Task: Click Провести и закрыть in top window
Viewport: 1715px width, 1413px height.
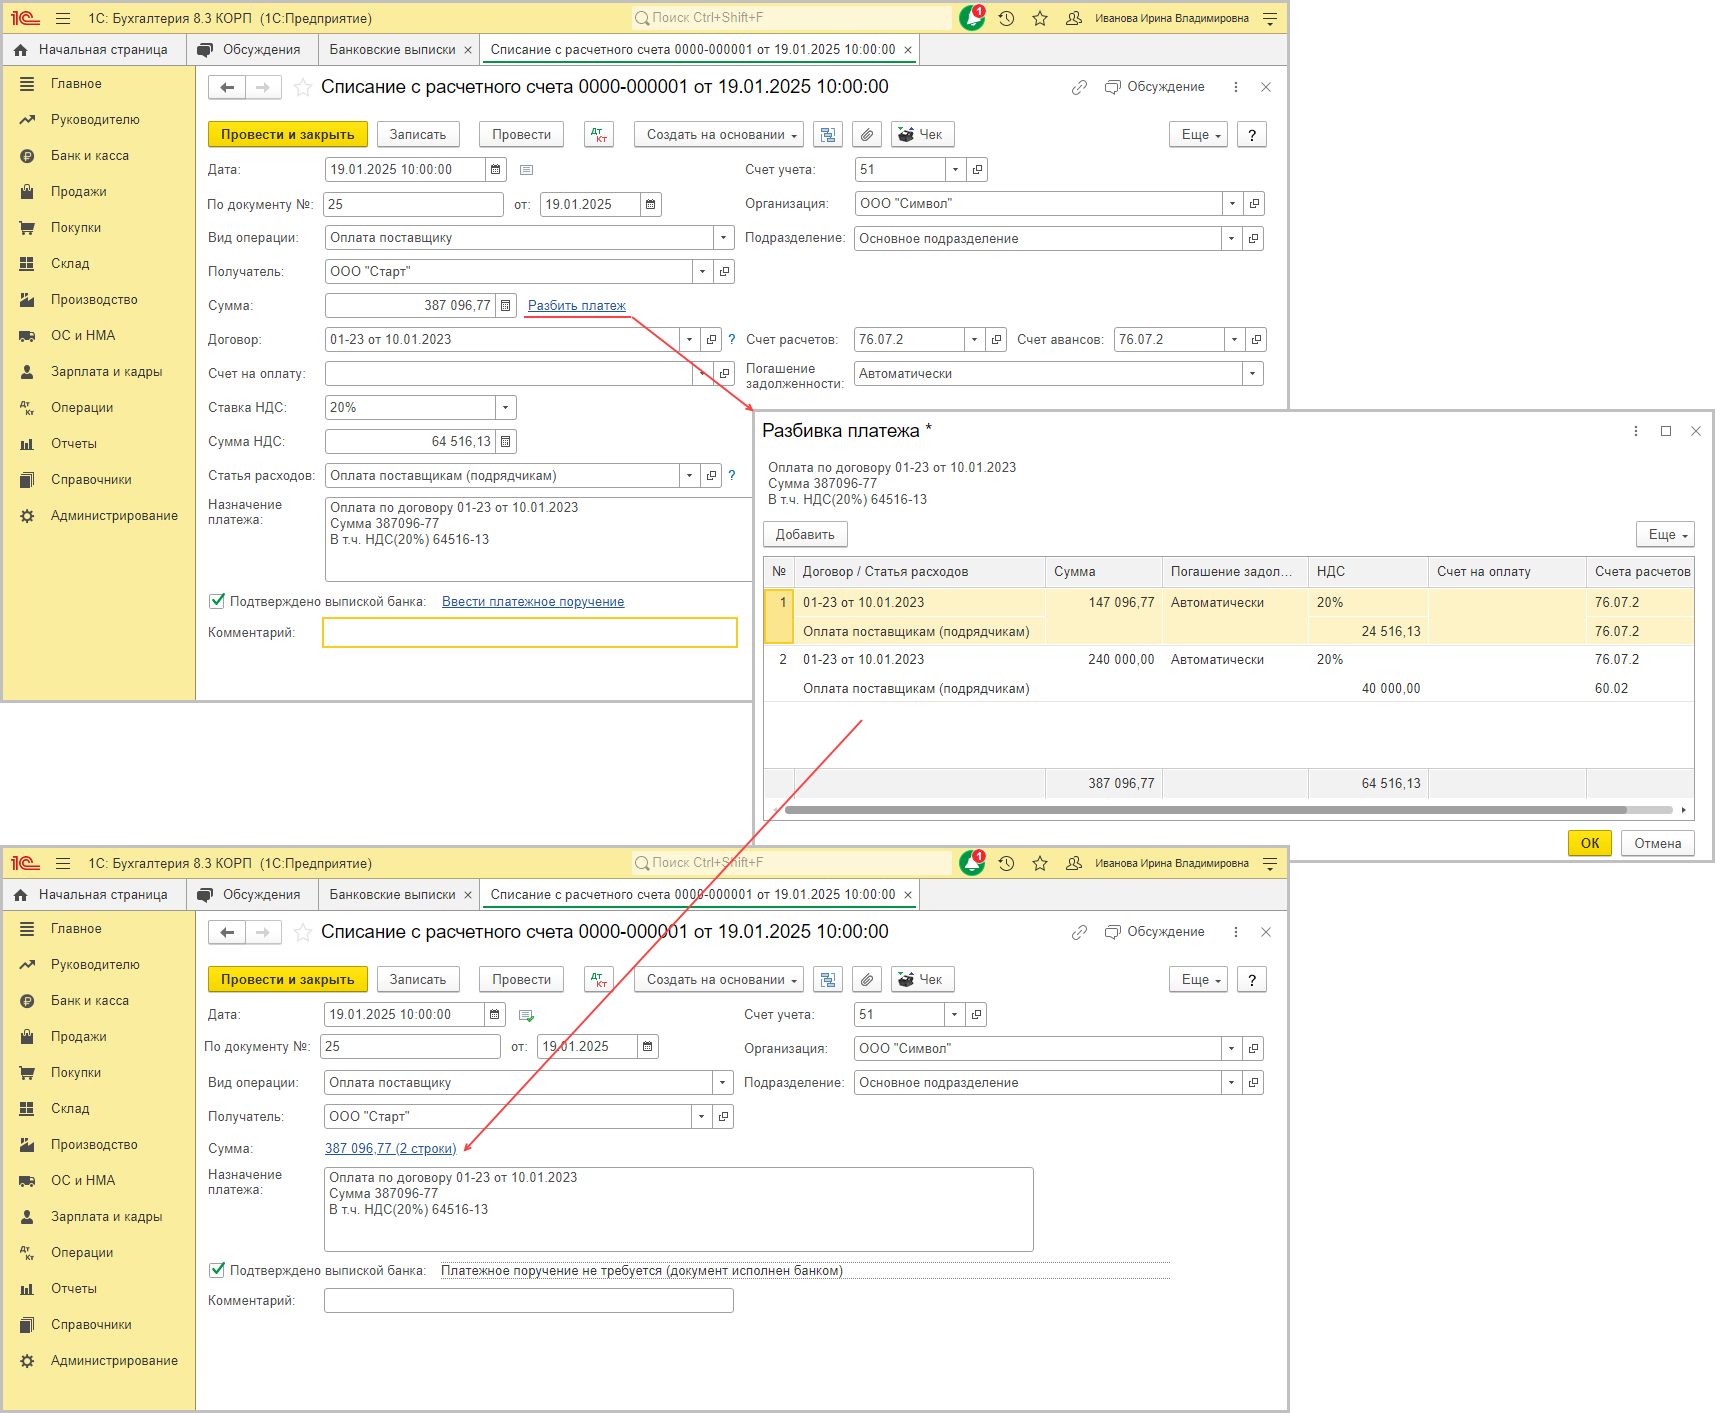Action: [x=288, y=135]
